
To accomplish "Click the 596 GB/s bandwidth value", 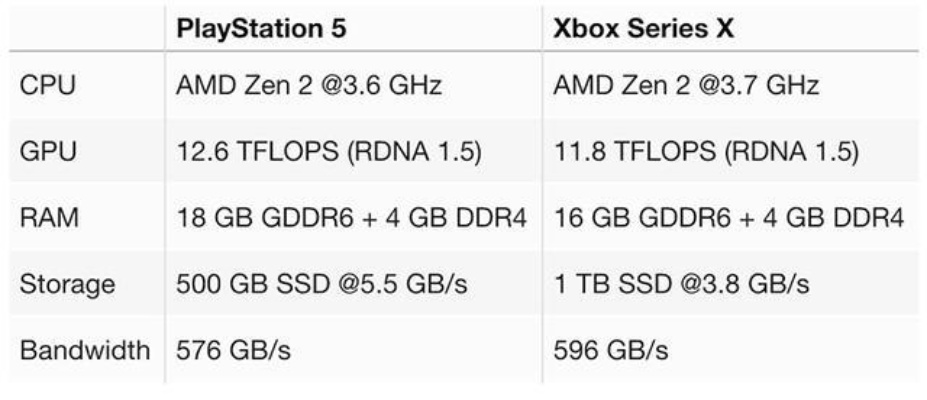I will pos(611,351).
